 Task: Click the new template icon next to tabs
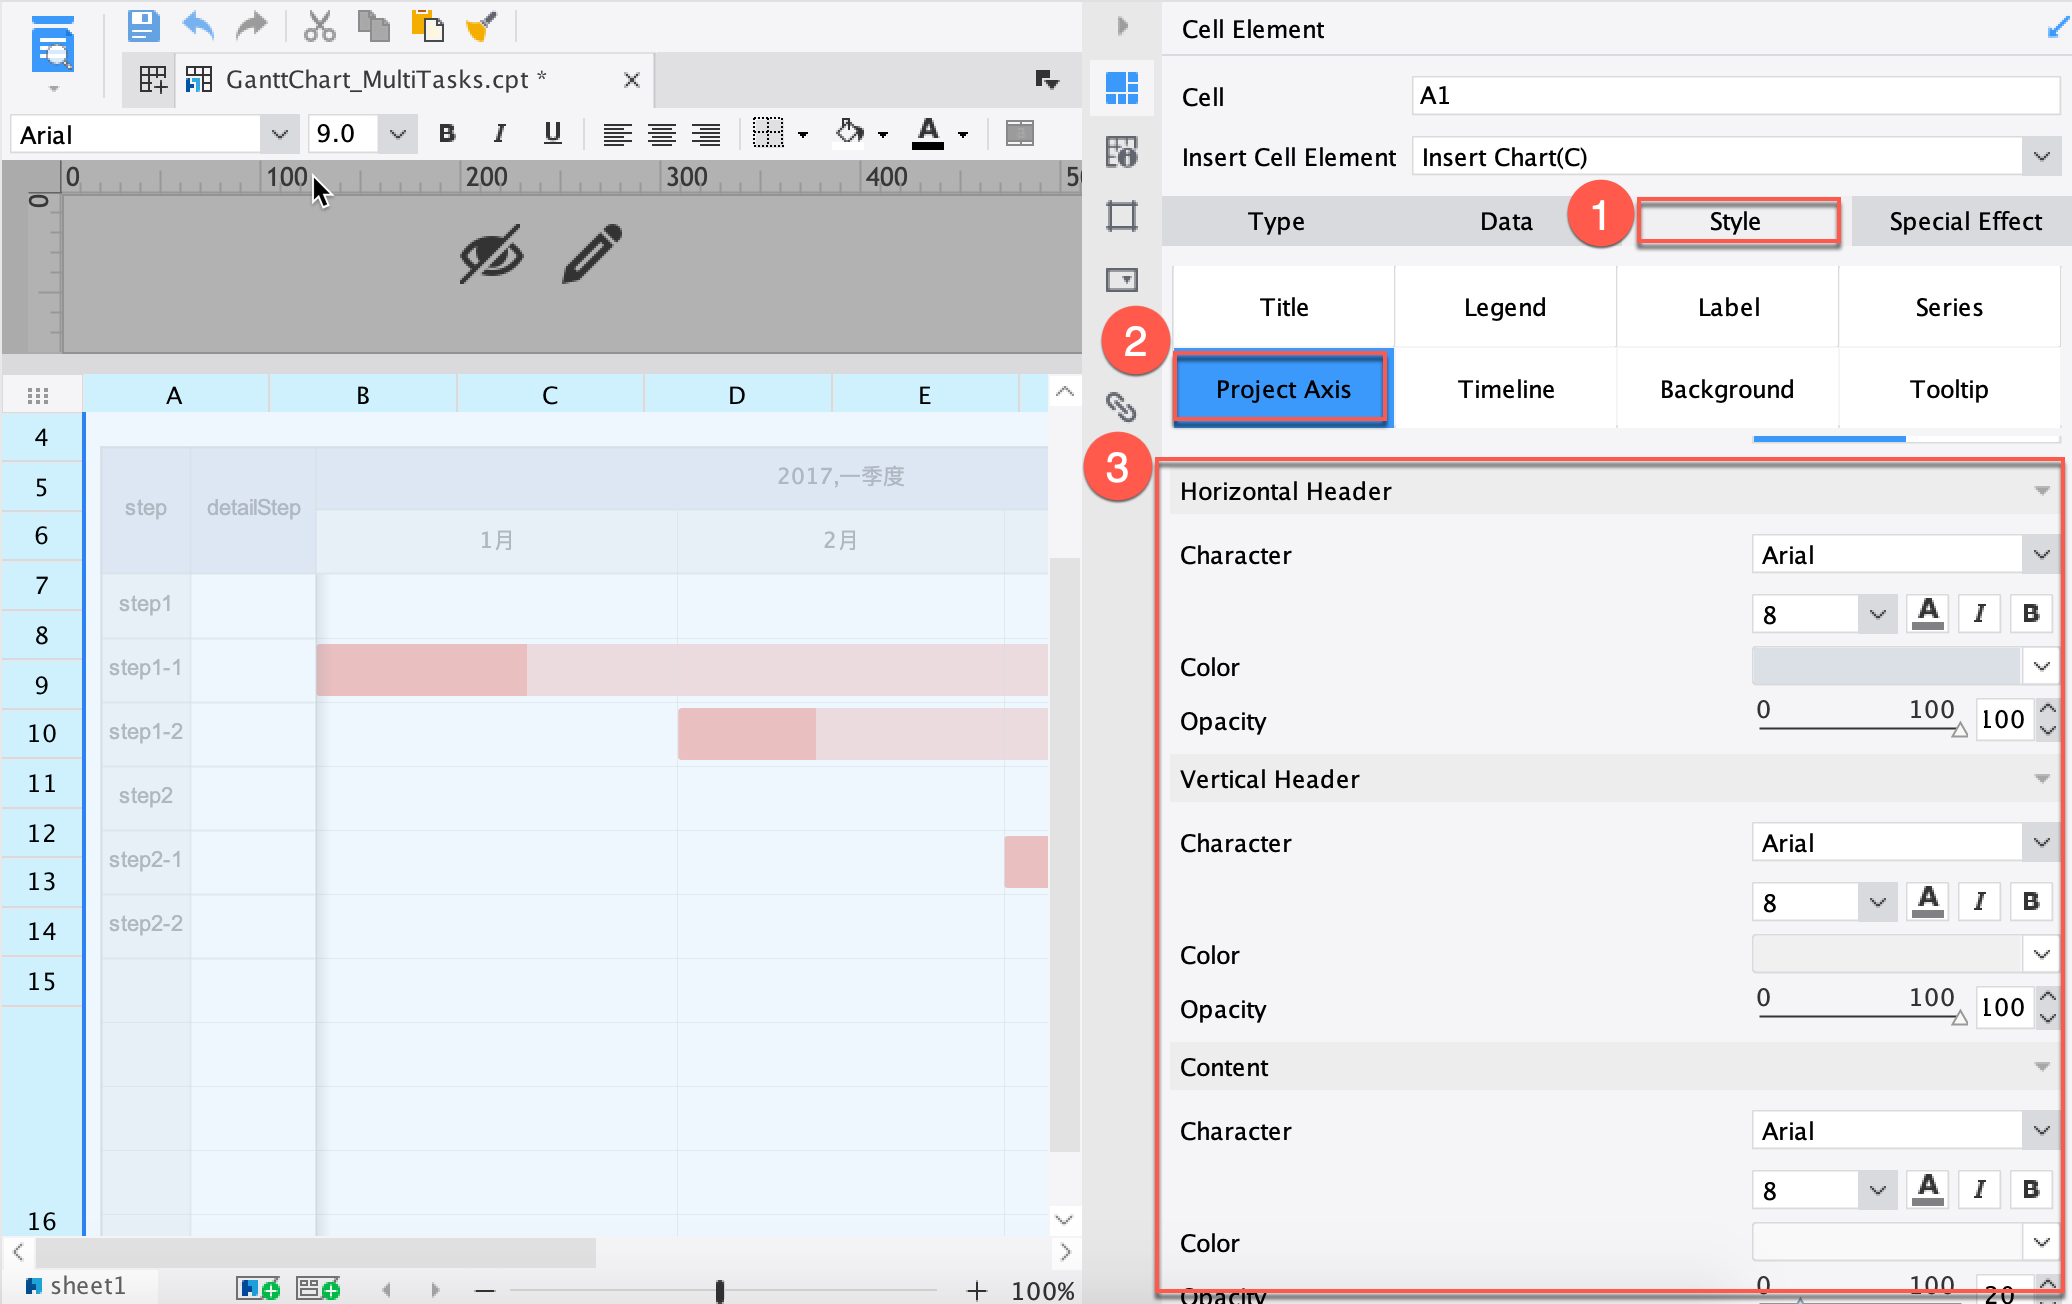[x=150, y=78]
